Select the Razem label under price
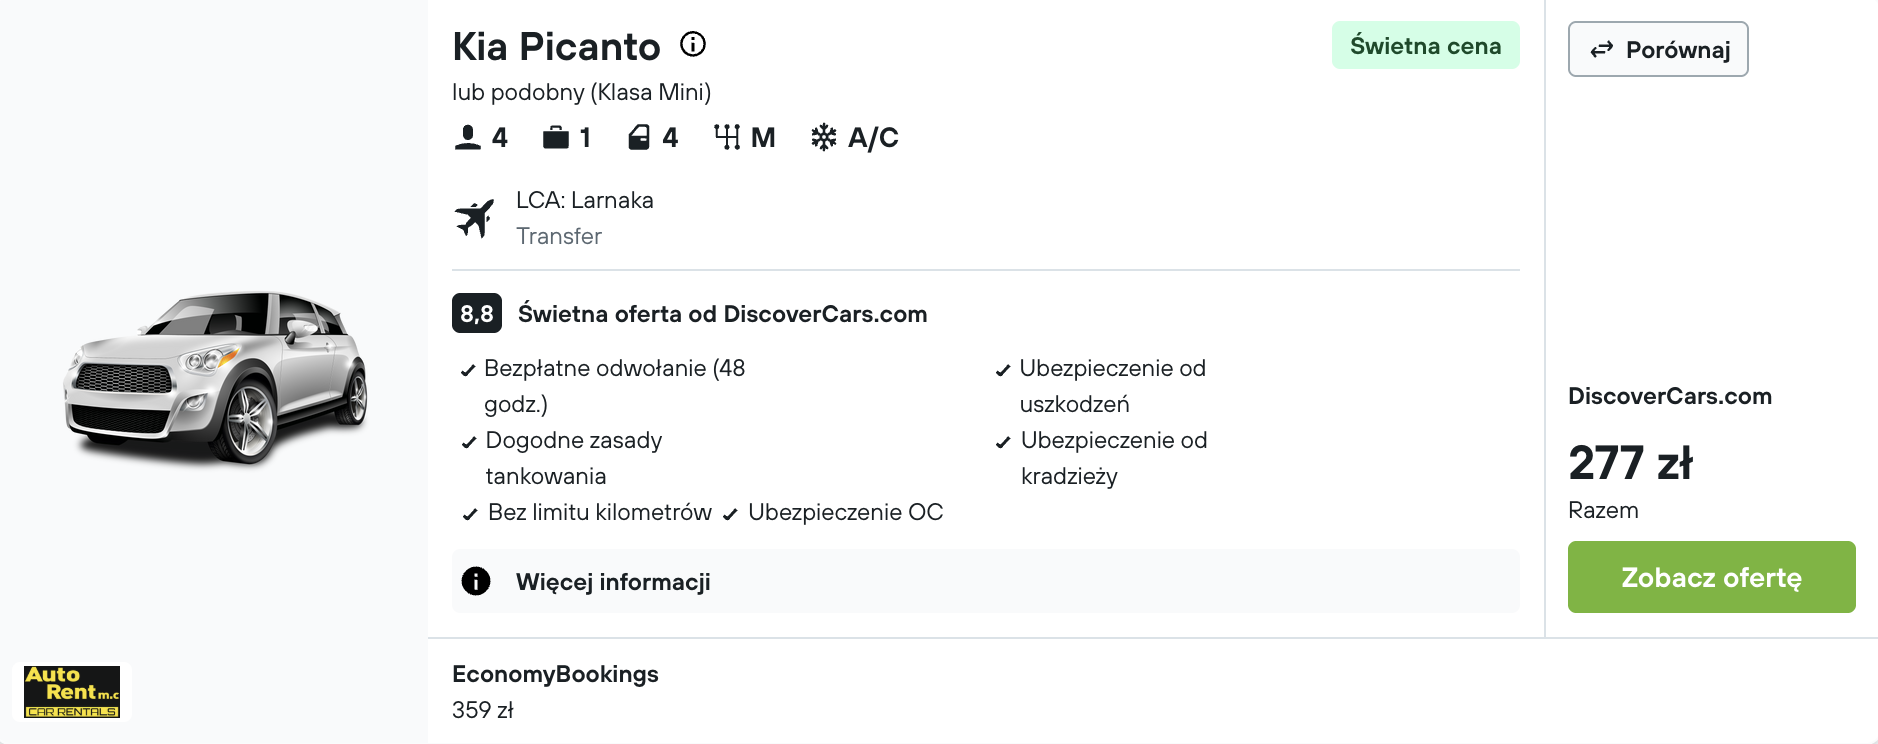 1603,510
